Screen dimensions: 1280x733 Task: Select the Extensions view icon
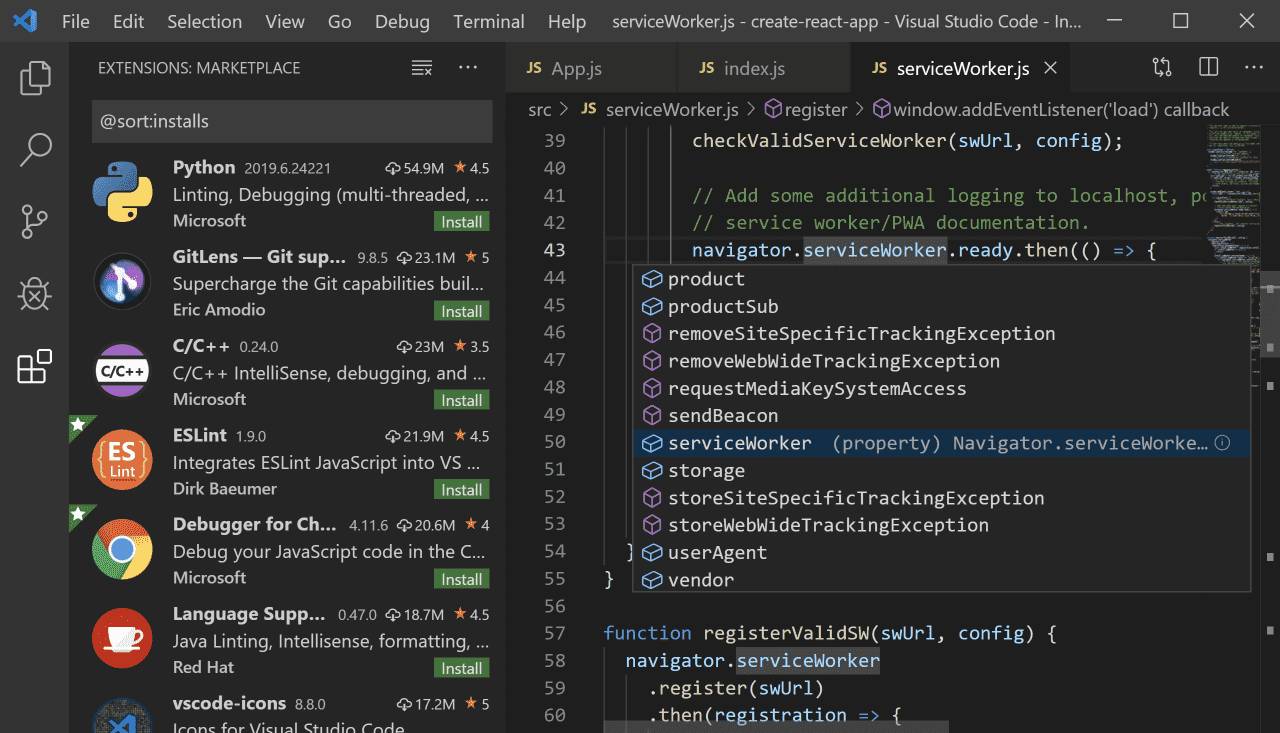click(35, 367)
